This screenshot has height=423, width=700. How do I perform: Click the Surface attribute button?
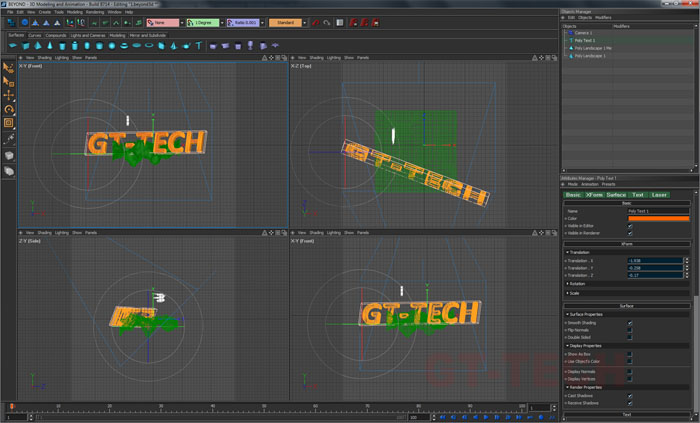tap(616, 195)
